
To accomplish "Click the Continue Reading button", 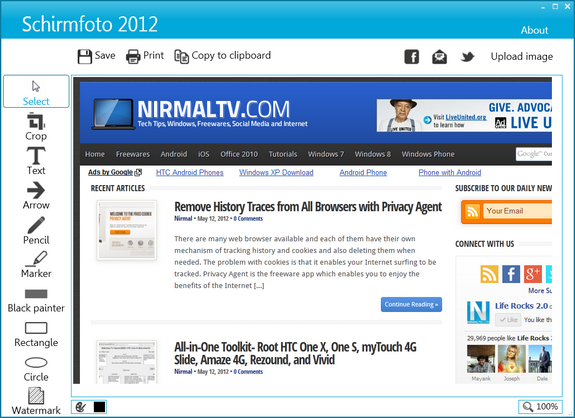I will (411, 304).
